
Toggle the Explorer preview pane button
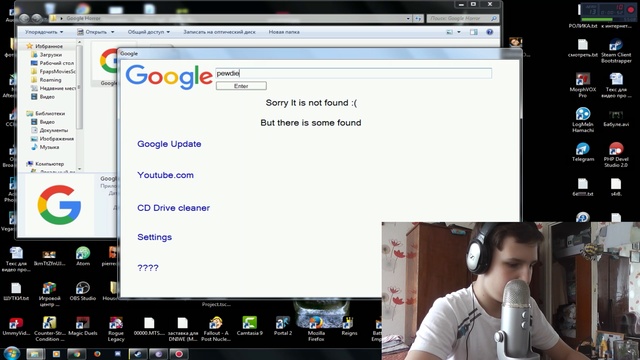pos(473,32)
